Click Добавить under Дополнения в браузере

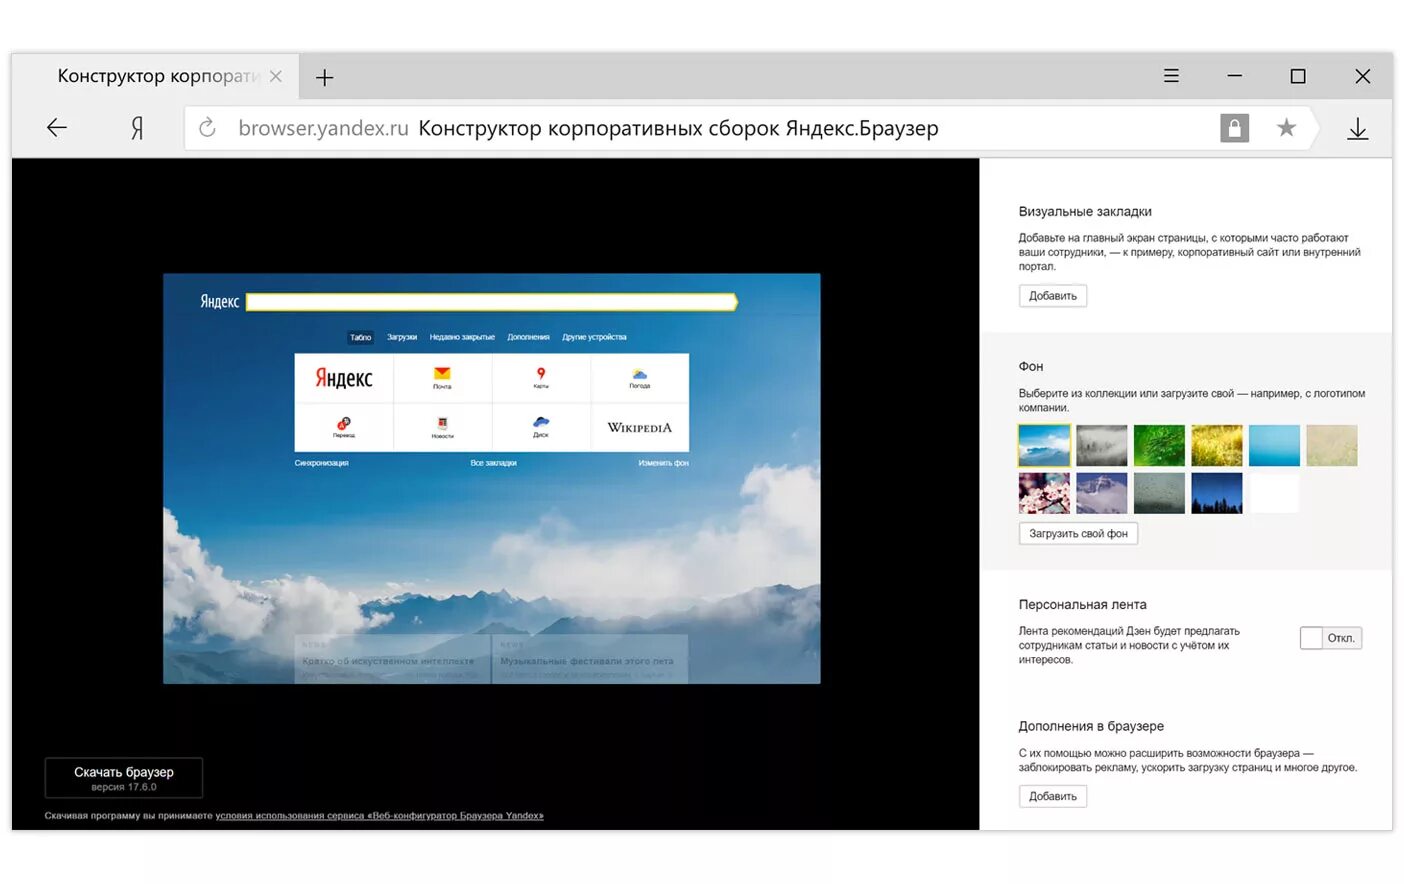(1052, 797)
